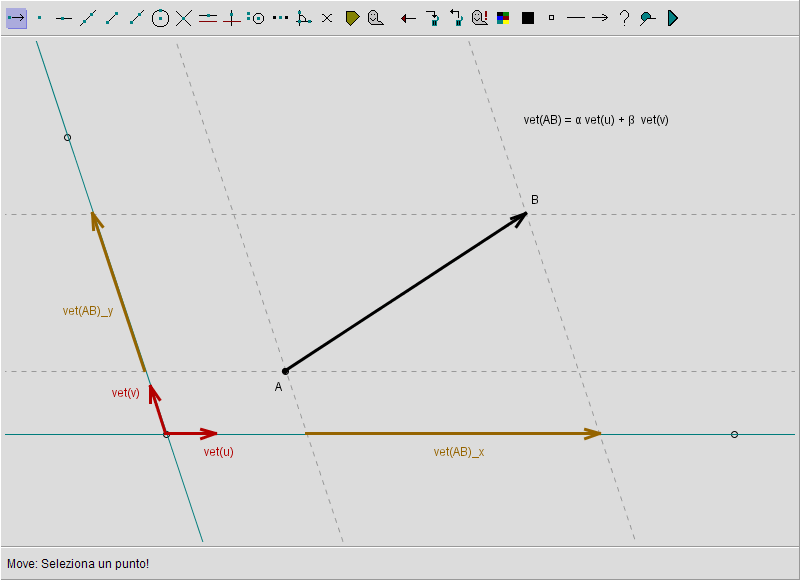Click the vet(AB)_y label
The image size is (800, 580).
(x=88, y=311)
